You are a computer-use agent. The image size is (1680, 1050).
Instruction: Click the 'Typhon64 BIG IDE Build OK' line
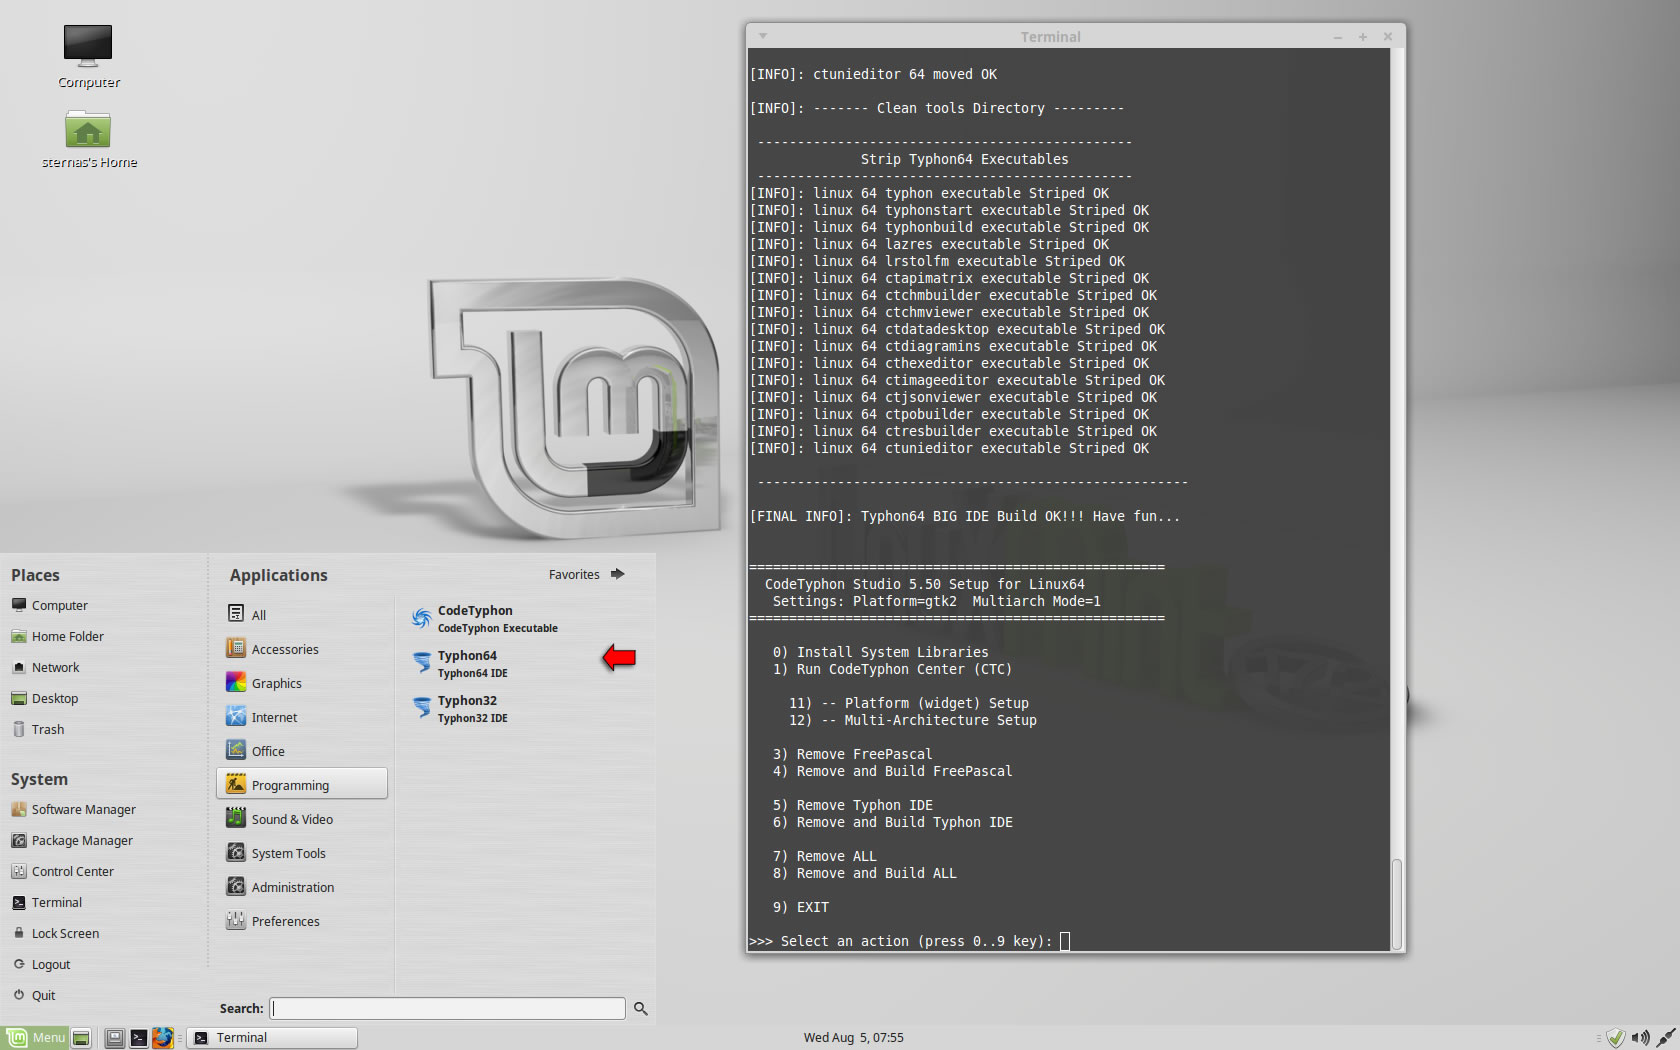965,516
